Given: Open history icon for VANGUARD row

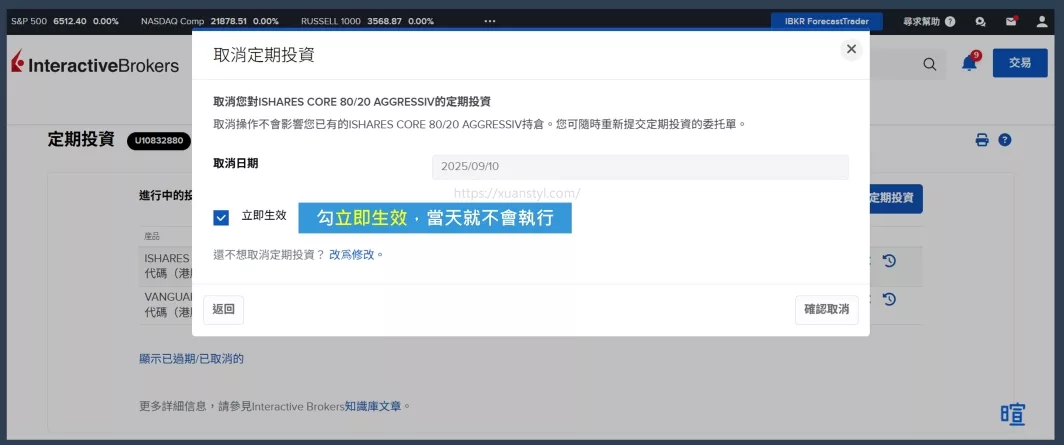Looking at the screenshot, I should pos(890,299).
